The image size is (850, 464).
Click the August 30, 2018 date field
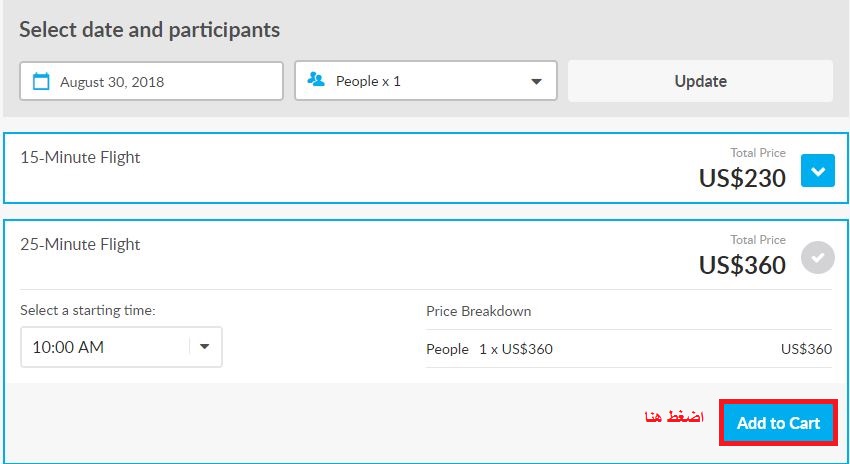point(151,81)
